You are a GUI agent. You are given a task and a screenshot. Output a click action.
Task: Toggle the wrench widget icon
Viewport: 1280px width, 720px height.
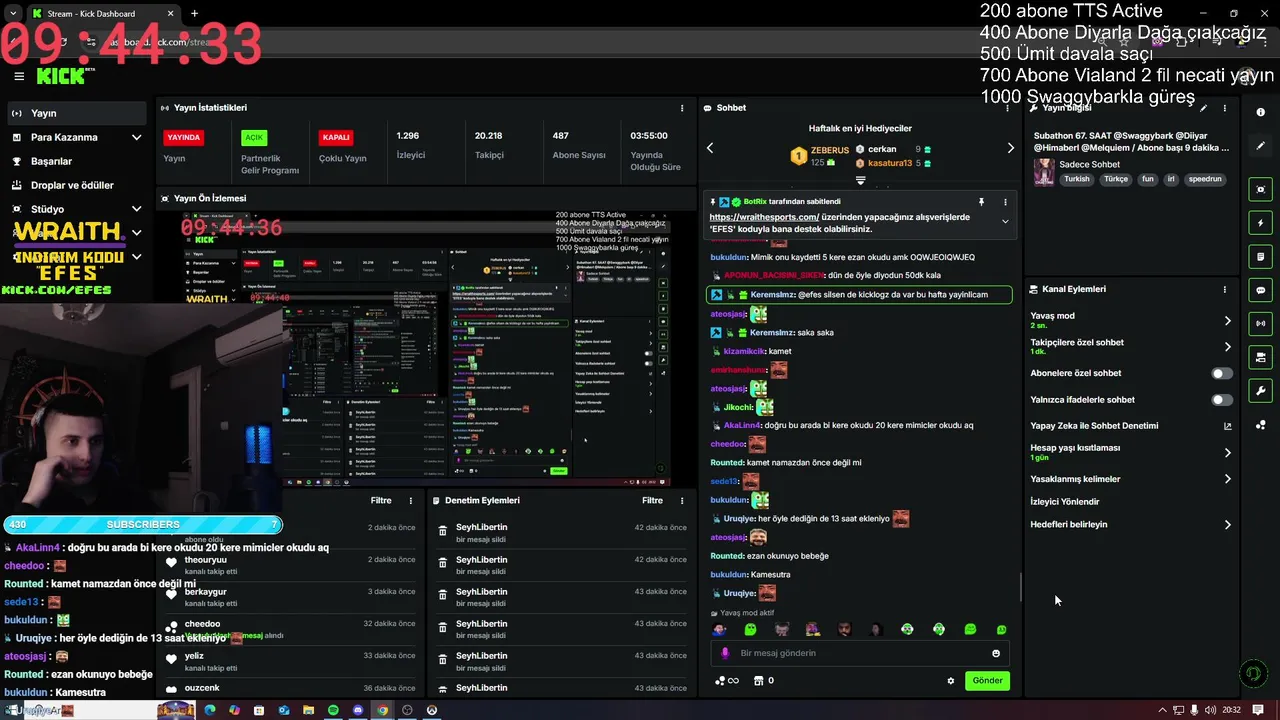1261,391
